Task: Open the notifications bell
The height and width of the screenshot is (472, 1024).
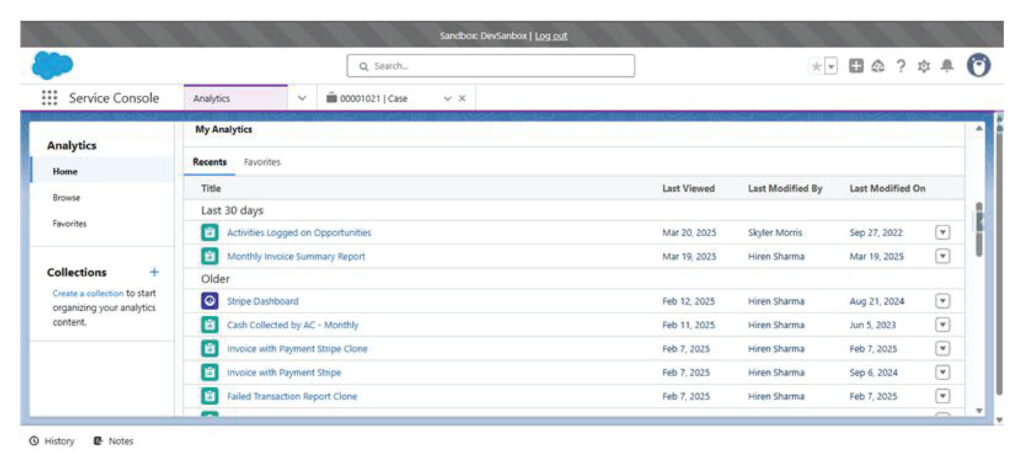Action: [x=947, y=65]
